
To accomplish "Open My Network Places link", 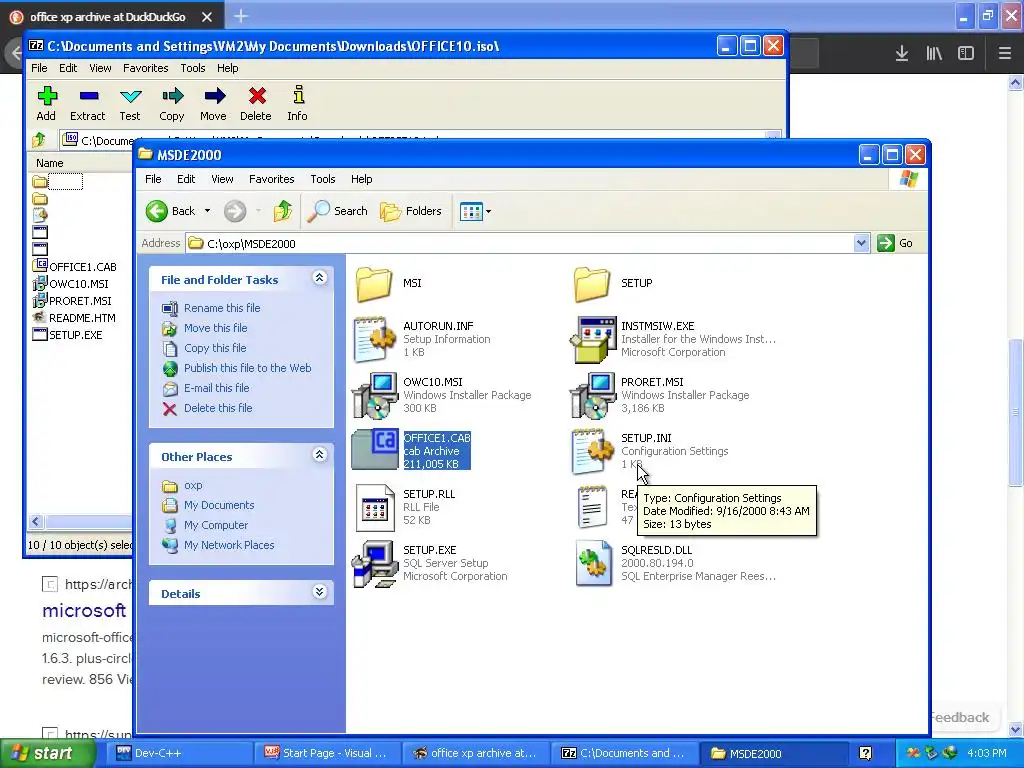I will pos(229,545).
